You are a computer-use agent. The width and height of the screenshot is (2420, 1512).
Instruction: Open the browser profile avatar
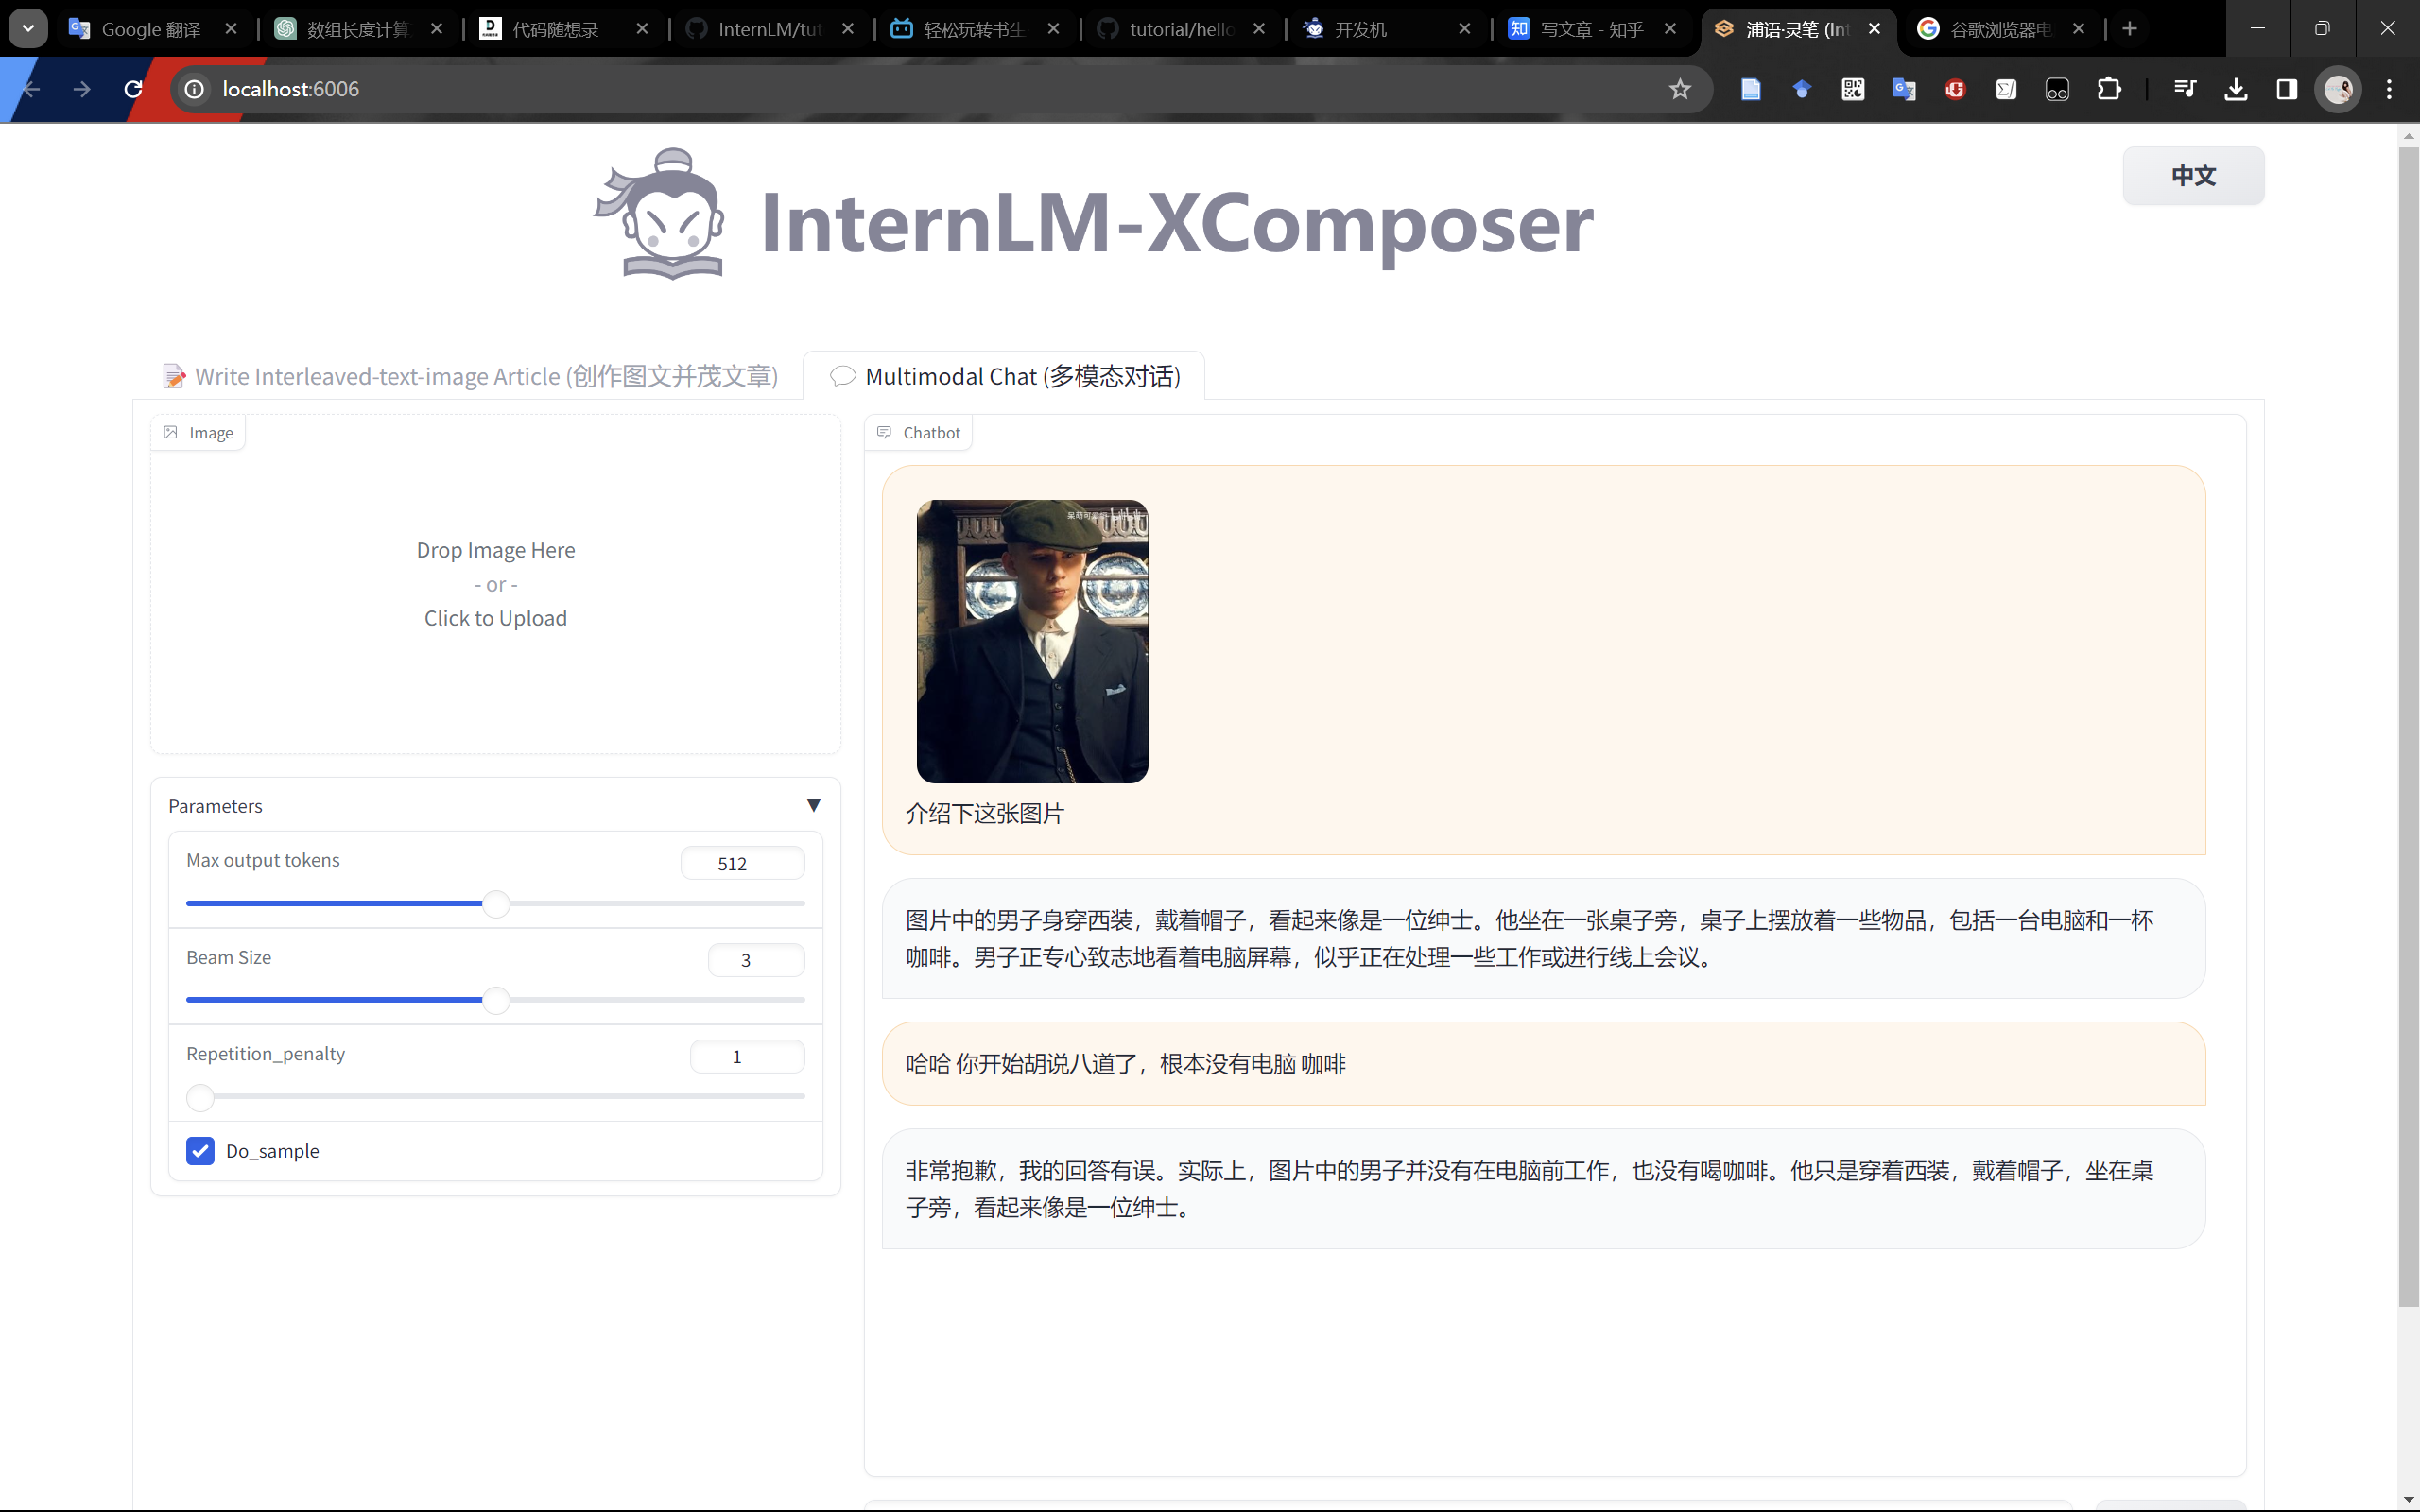click(2340, 89)
